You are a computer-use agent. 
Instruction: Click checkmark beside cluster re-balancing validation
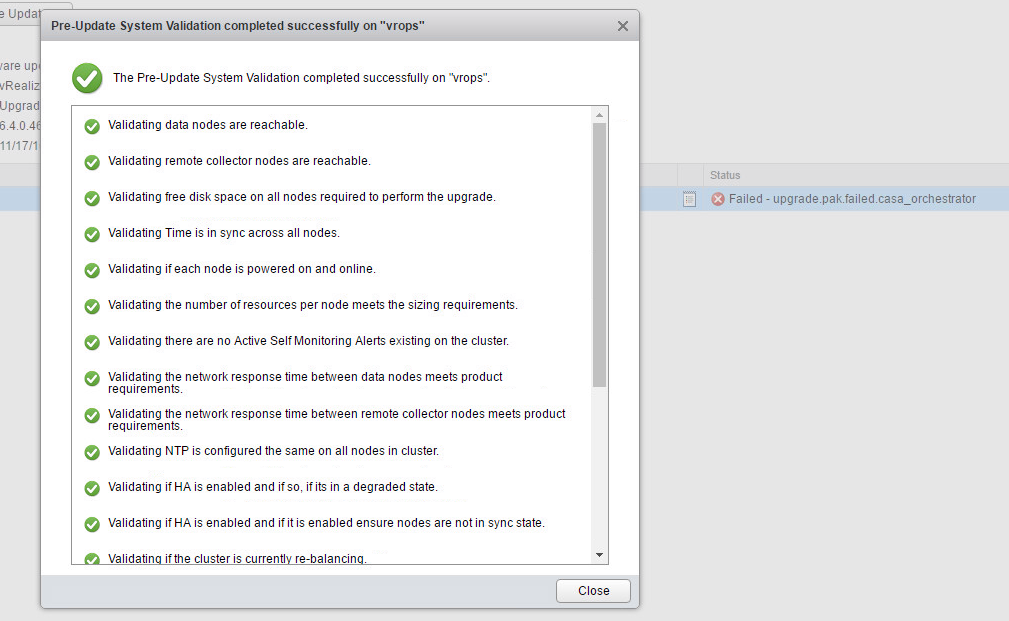92,559
